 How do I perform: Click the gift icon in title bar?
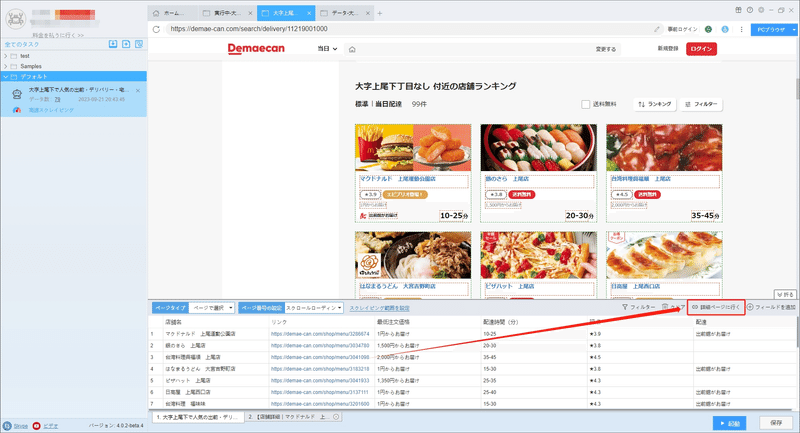tap(738, 10)
